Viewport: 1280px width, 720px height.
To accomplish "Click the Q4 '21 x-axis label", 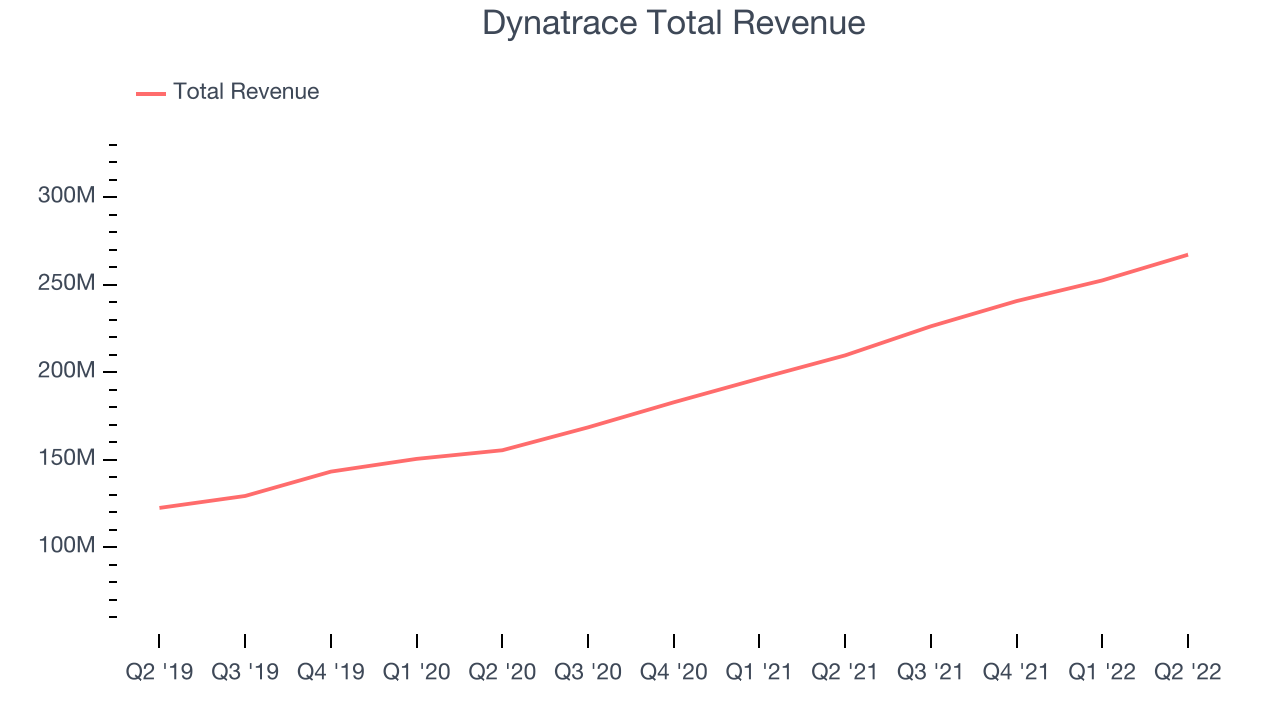I will click(x=1017, y=672).
